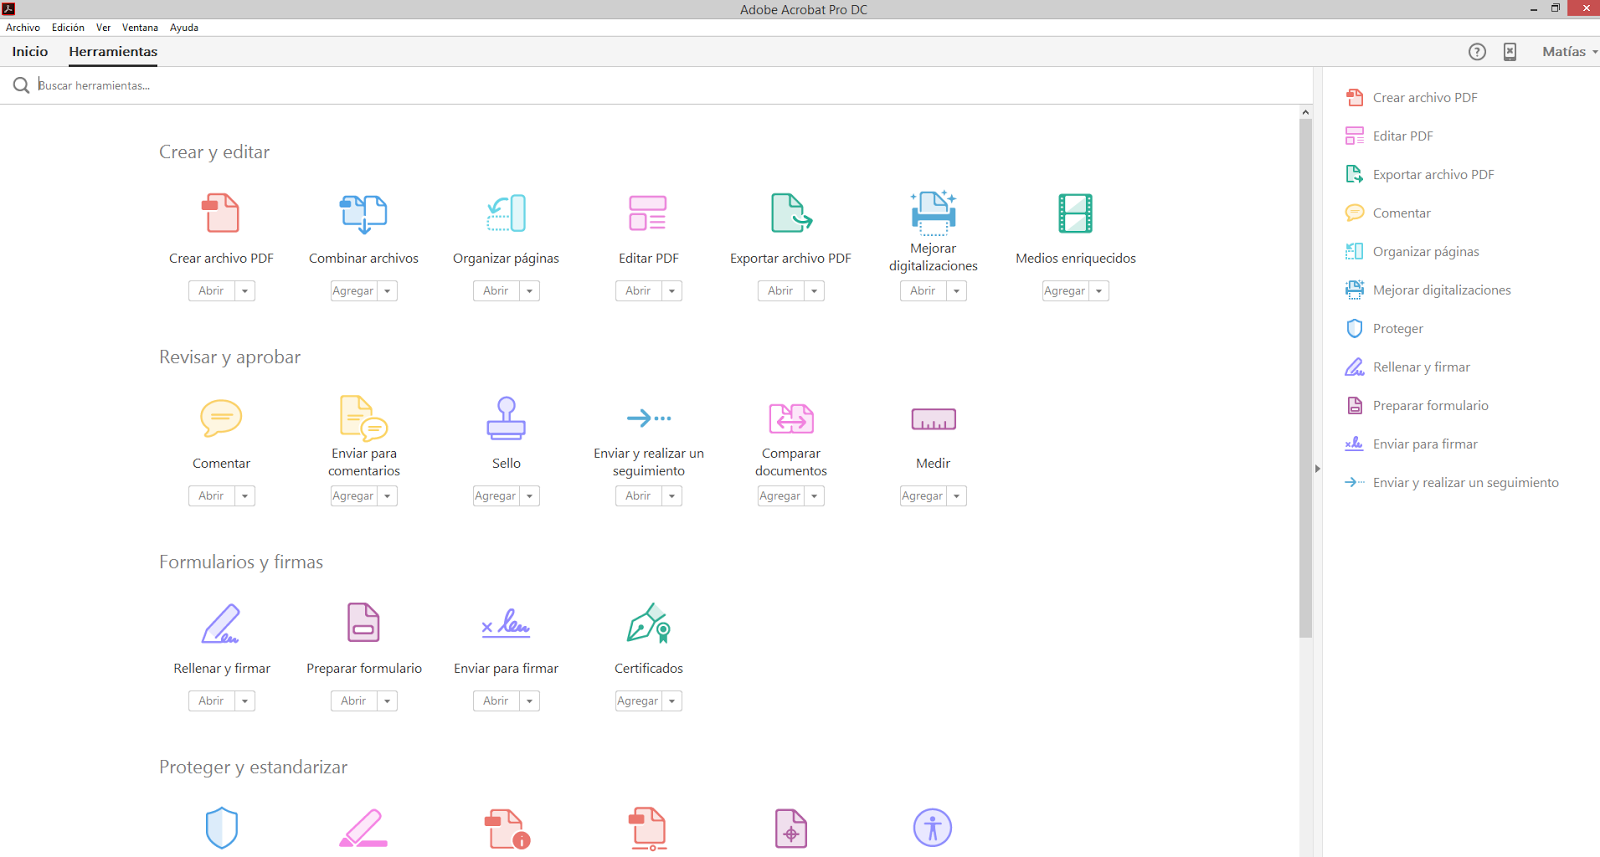Switch to the Inicio tab
The width and height of the screenshot is (1600, 857).
(x=30, y=52)
